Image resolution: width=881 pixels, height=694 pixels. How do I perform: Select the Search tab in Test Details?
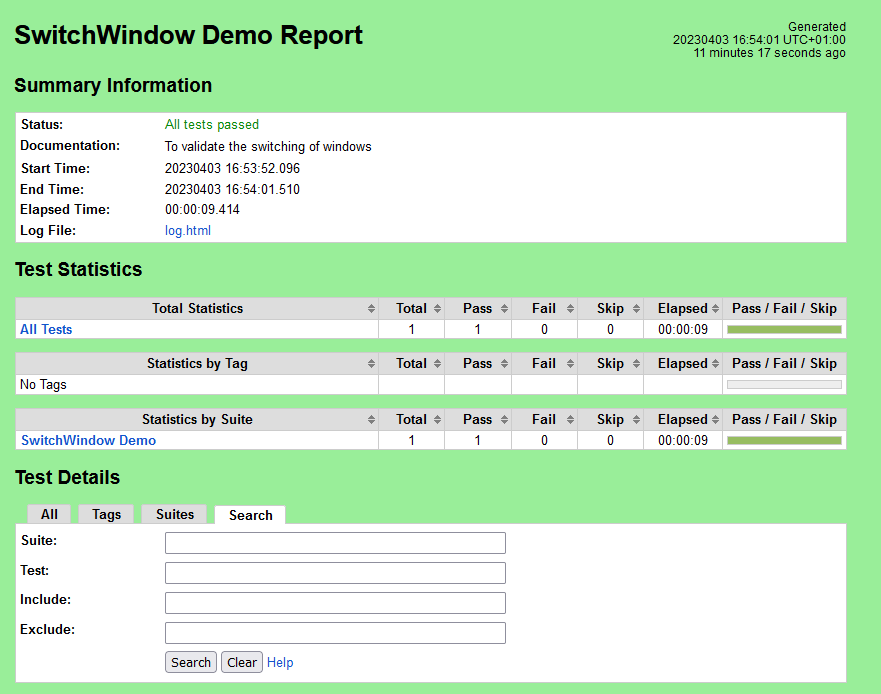tap(250, 515)
